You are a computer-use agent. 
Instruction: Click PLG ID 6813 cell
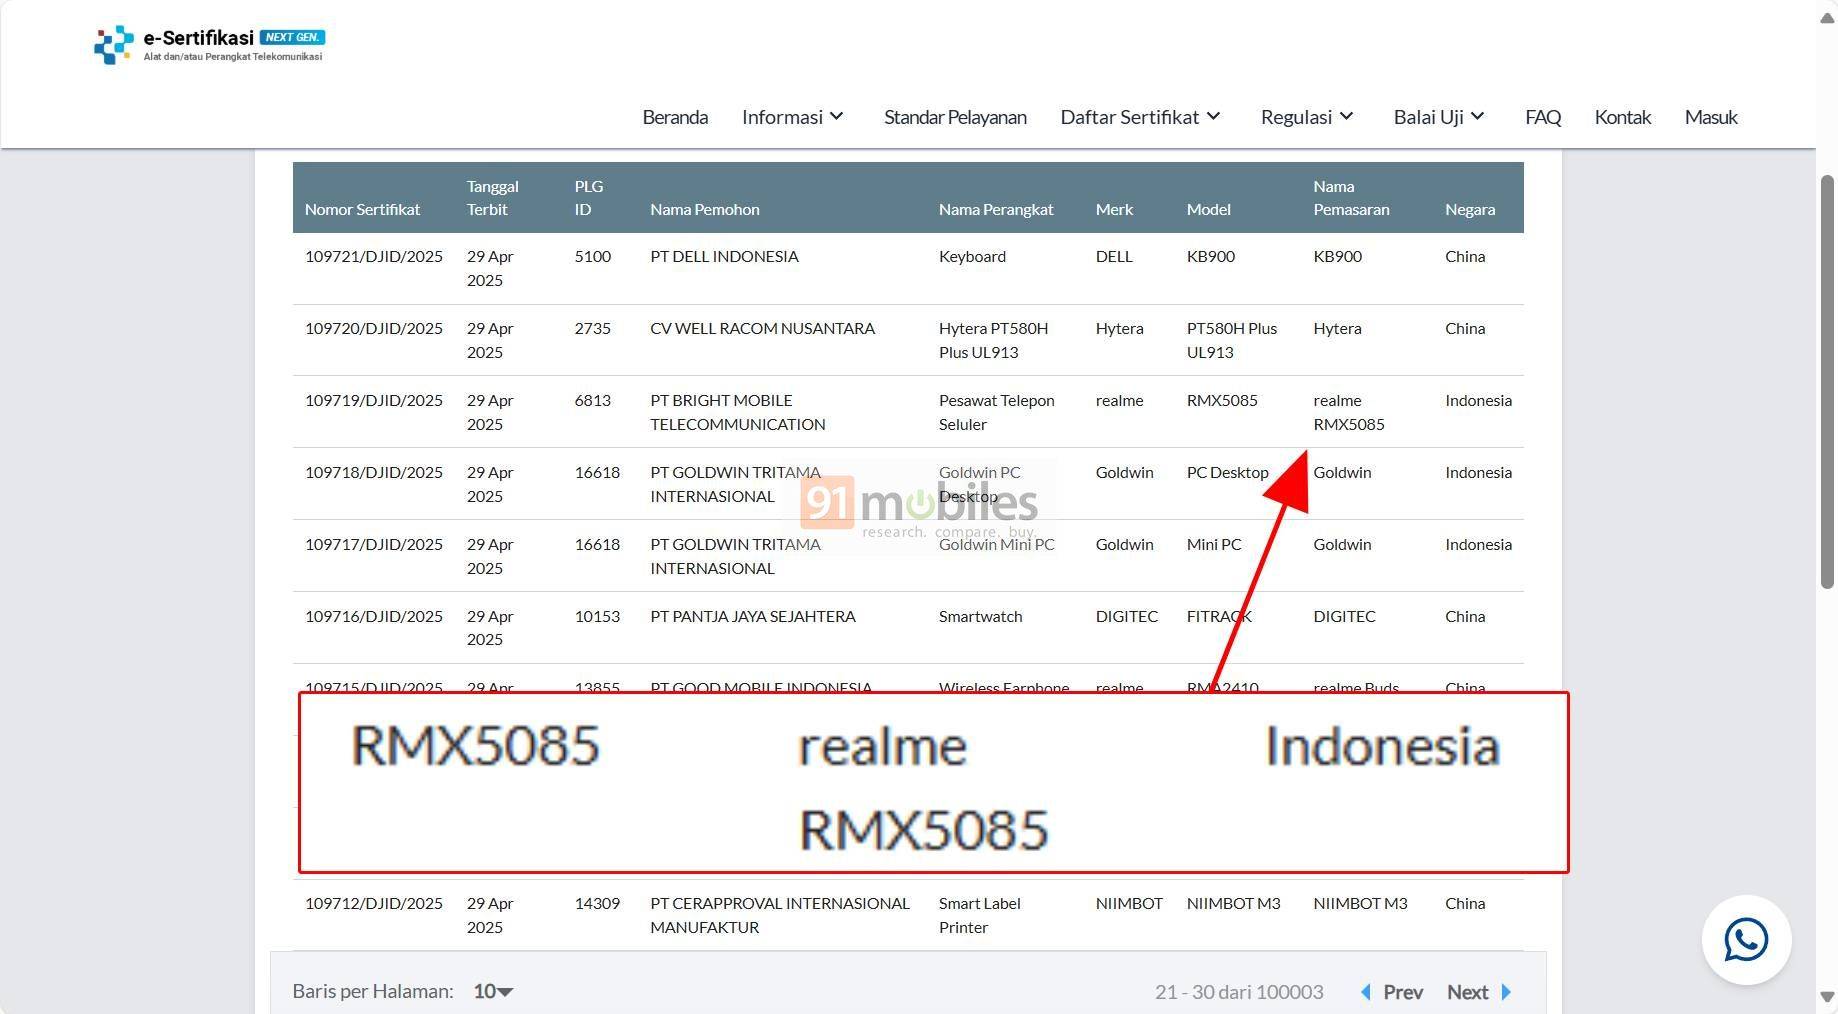(x=592, y=400)
